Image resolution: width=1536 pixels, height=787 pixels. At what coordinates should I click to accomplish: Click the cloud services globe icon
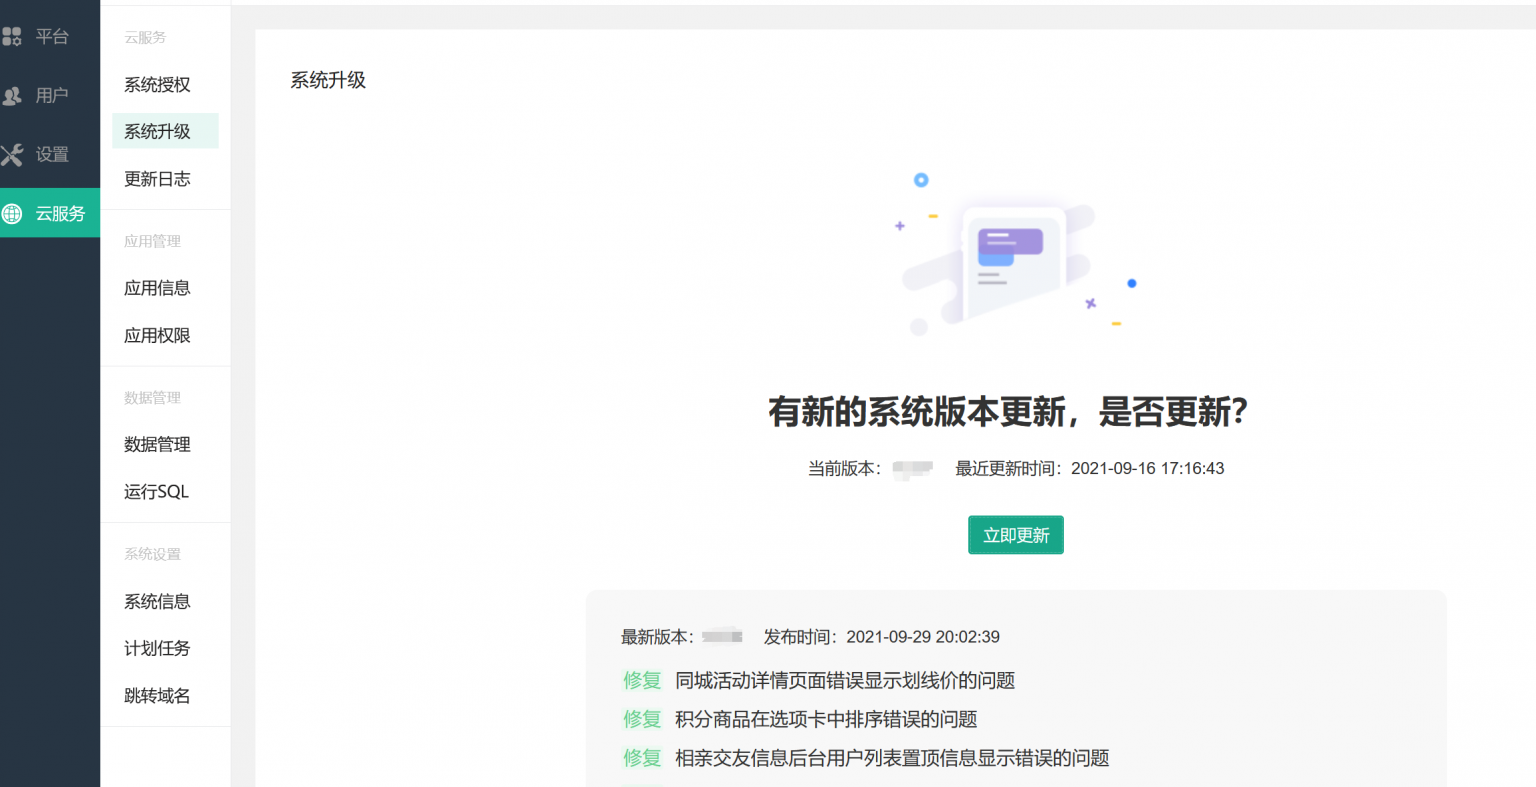click(12, 213)
